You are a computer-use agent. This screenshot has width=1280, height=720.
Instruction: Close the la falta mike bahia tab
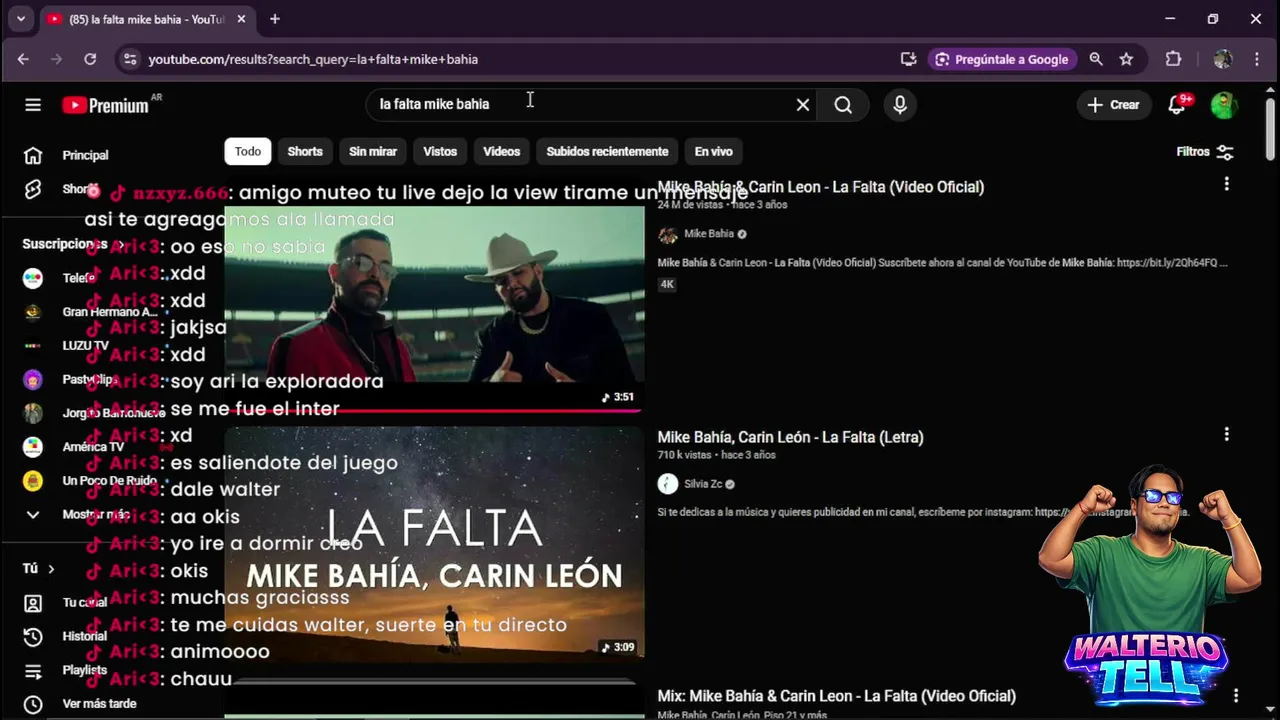[x=241, y=19]
